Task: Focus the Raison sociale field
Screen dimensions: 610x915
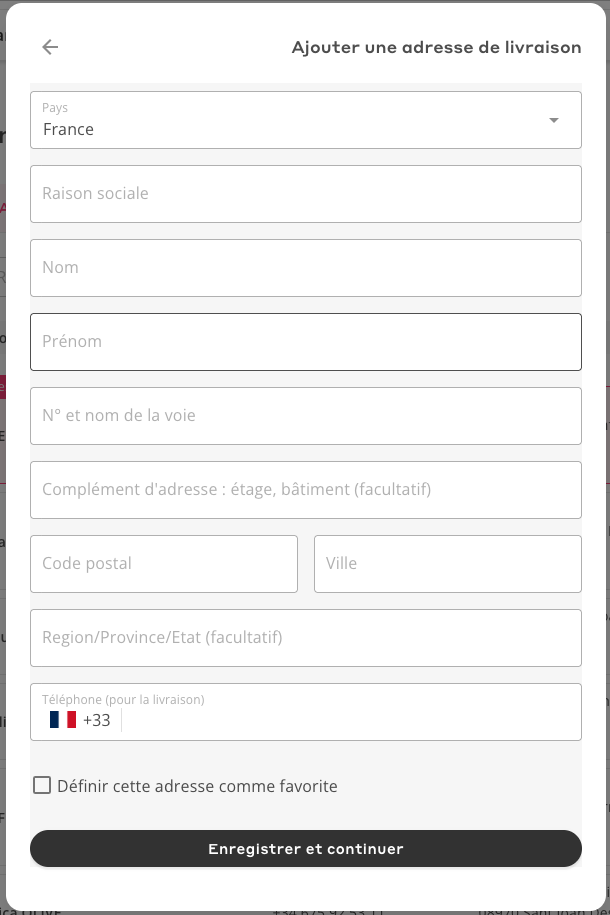Action: (306, 194)
